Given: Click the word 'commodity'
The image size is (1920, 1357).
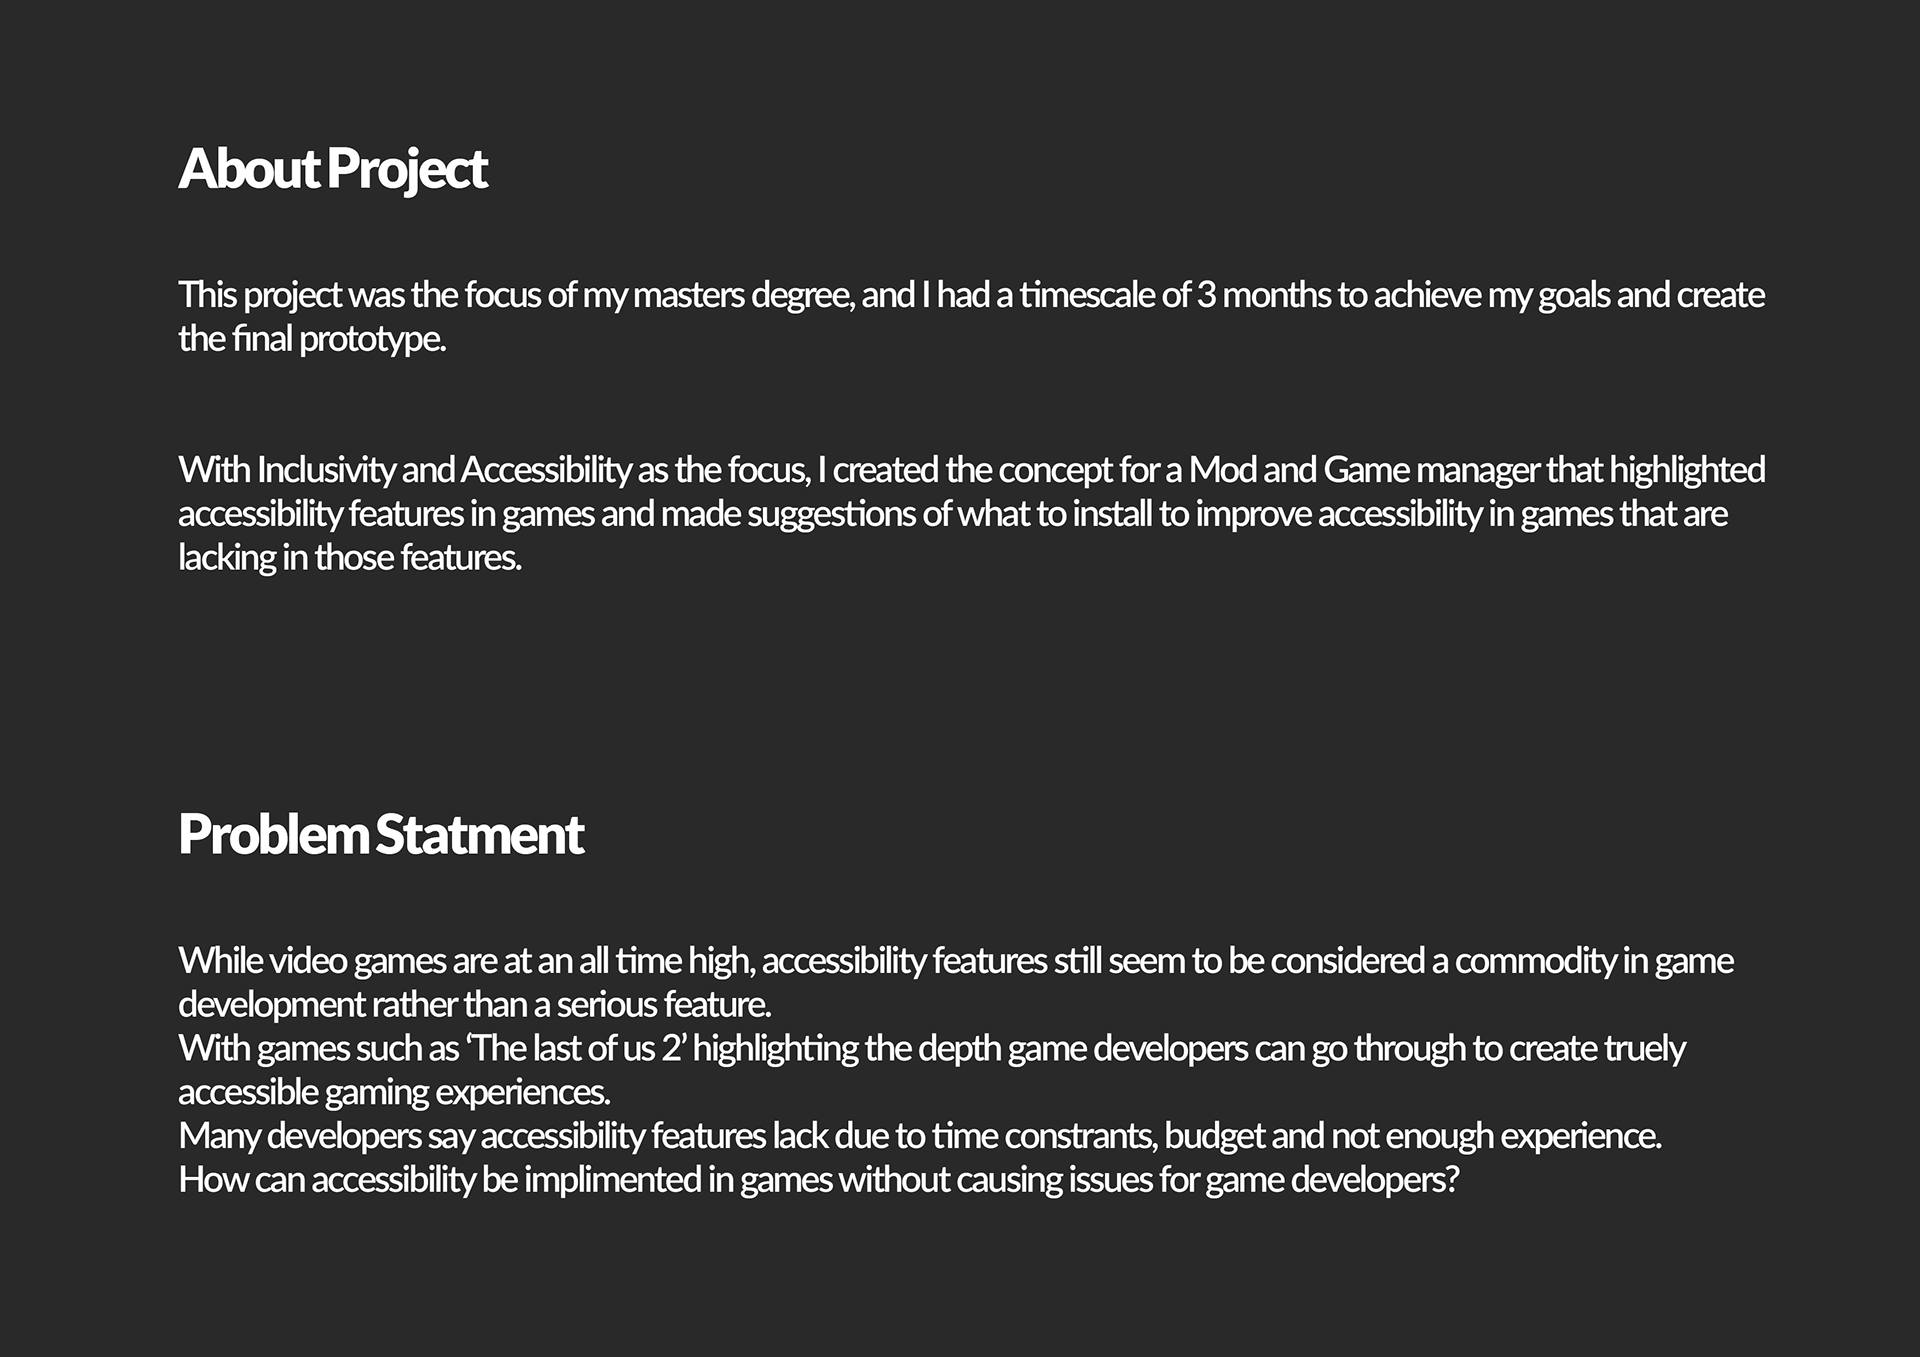Looking at the screenshot, I should click(1534, 960).
